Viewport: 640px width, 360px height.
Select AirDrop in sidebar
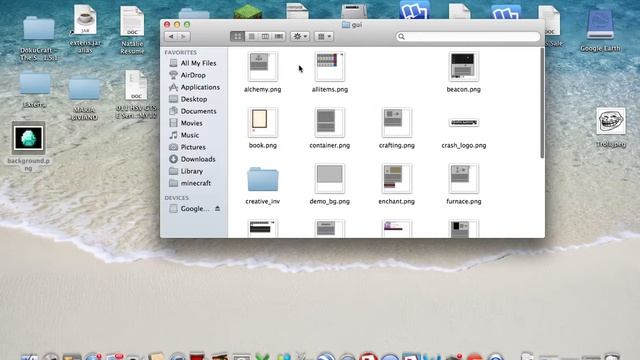click(194, 75)
